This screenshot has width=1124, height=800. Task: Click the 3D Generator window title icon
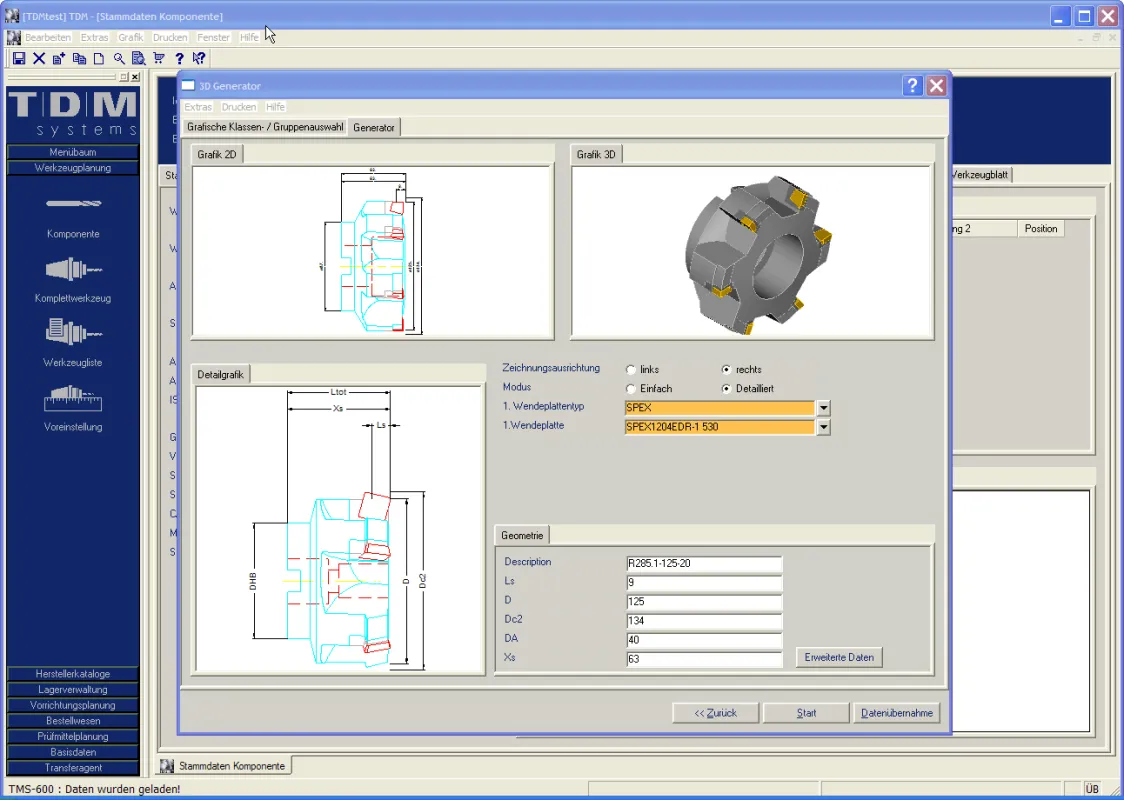(188, 86)
